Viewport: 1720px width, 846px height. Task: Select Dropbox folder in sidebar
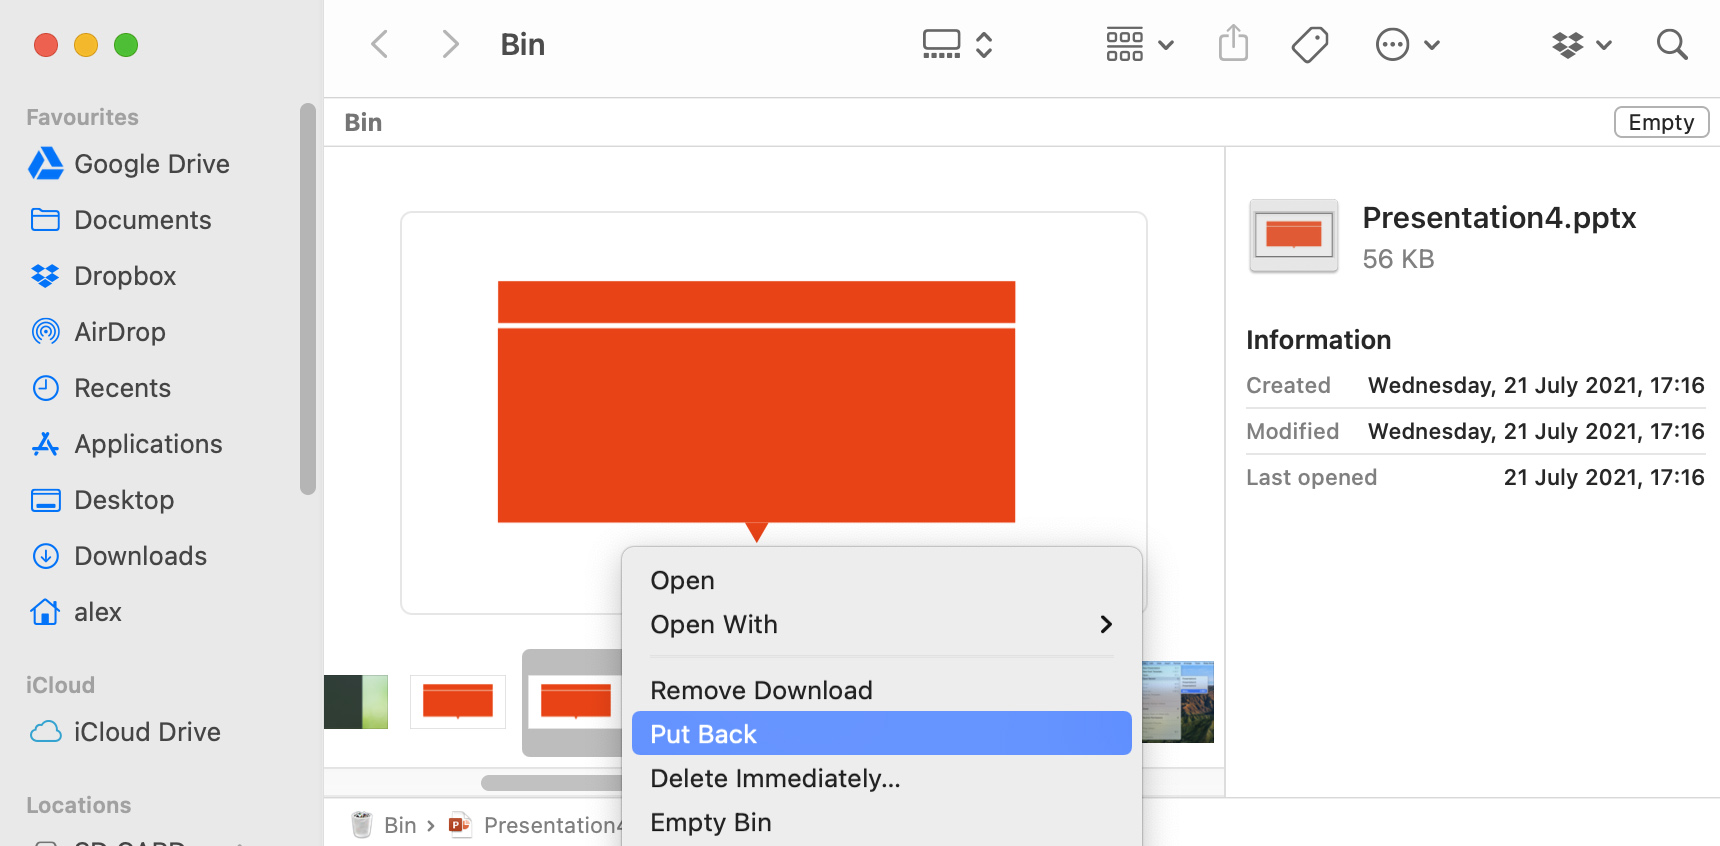coord(124,276)
